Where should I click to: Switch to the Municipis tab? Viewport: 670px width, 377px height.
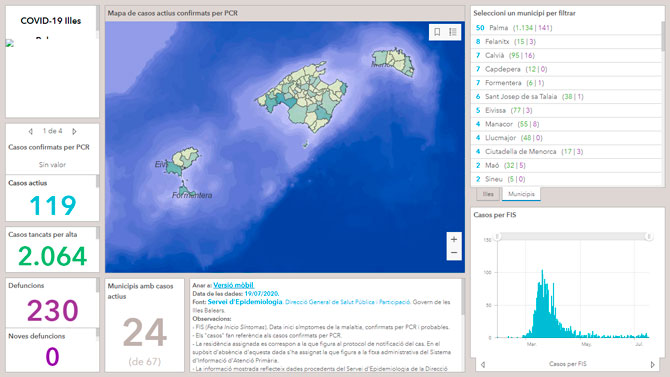[x=521, y=194]
